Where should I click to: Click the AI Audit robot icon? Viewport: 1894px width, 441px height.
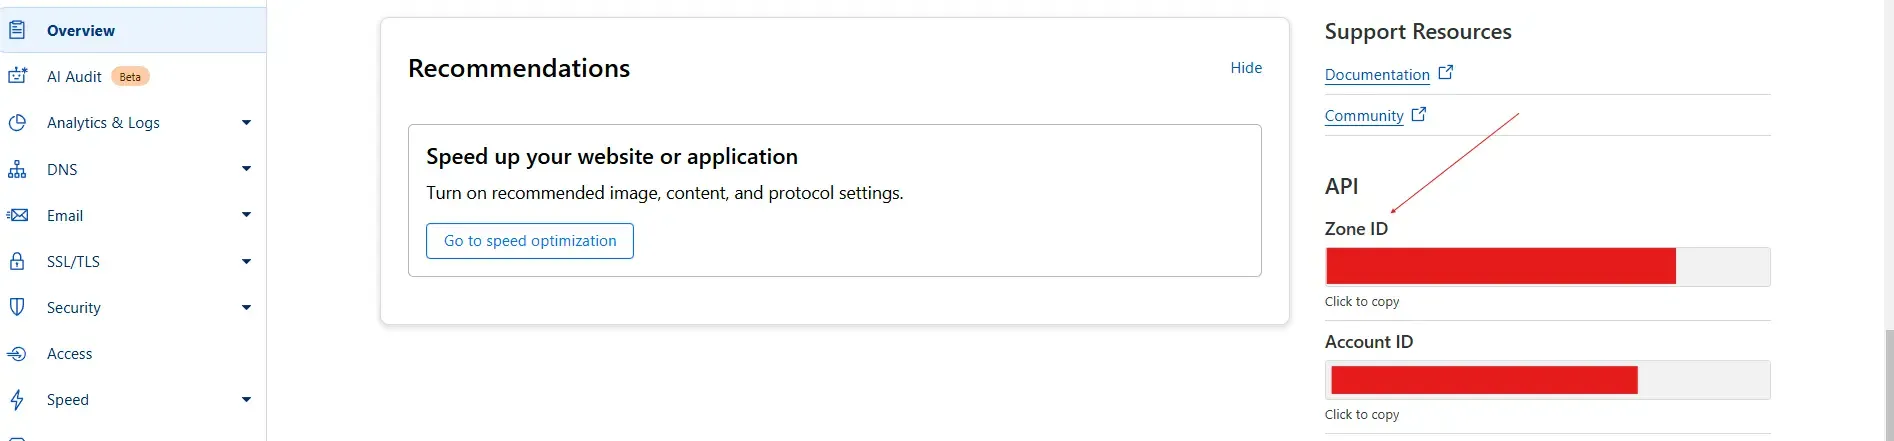[17, 76]
